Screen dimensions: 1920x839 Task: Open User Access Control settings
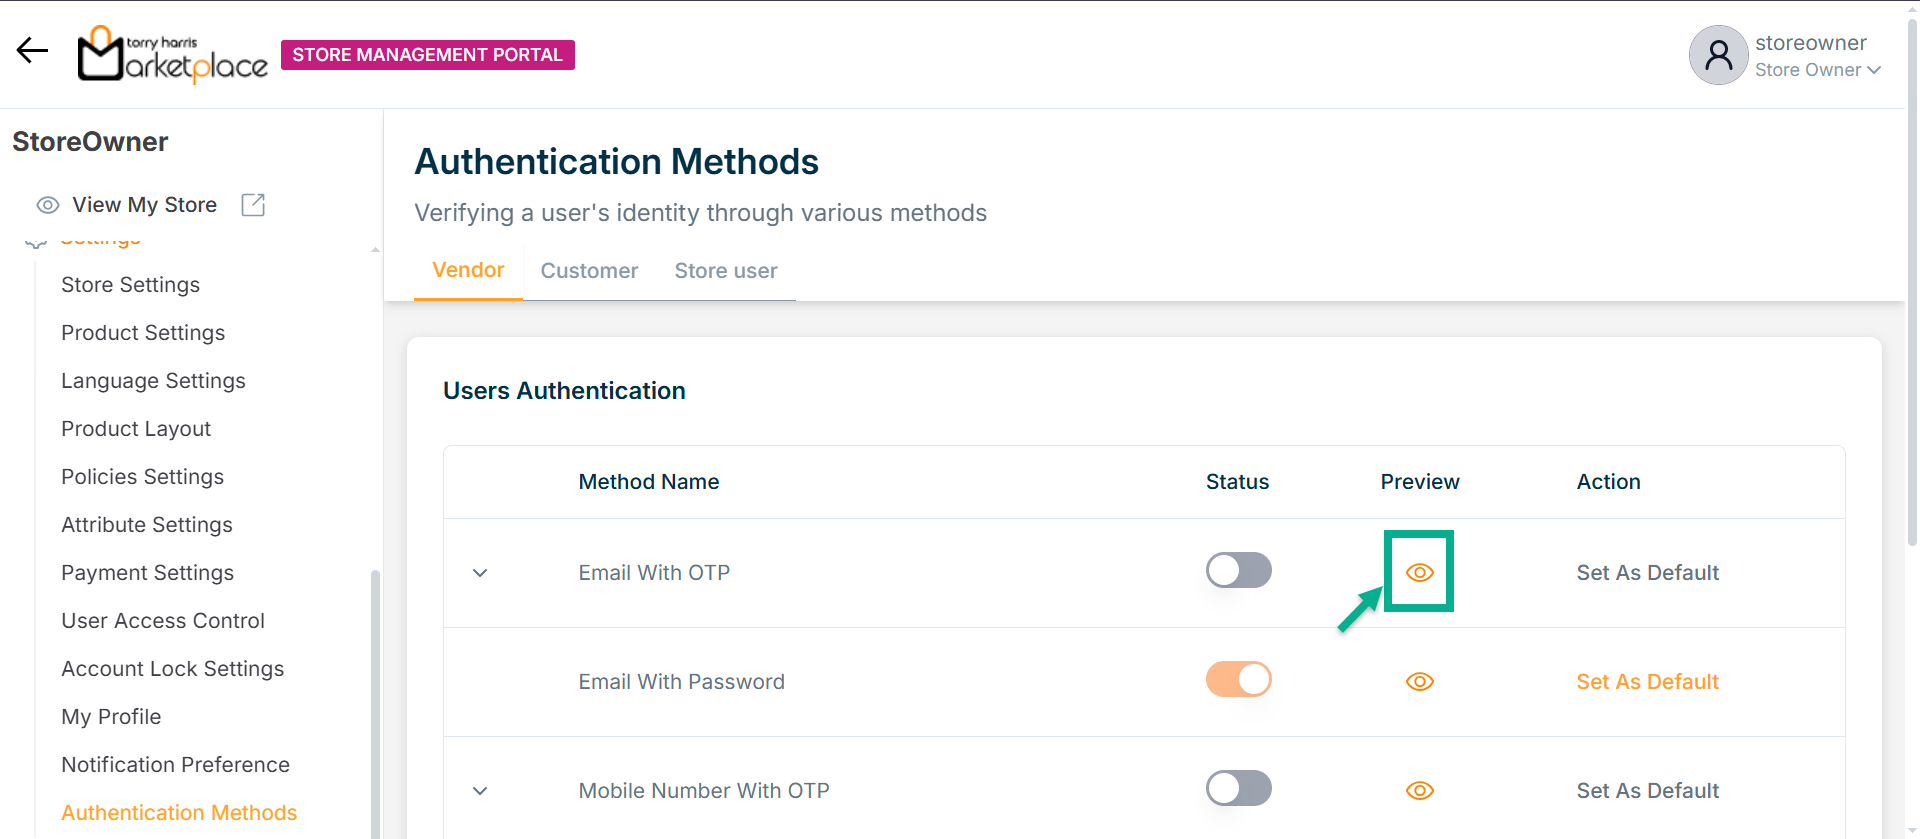click(163, 621)
